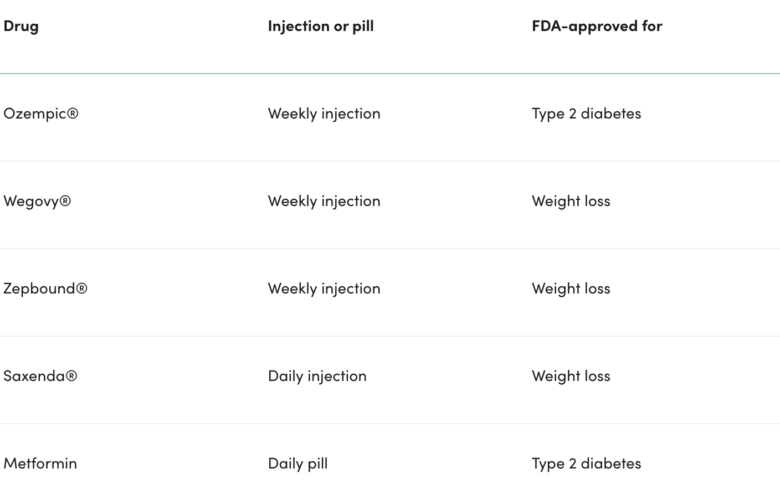The height and width of the screenshot is (484, 780).
Task: Click 'Type 2 diabetes' in the Metformin row
Action: tap(586, 464)
